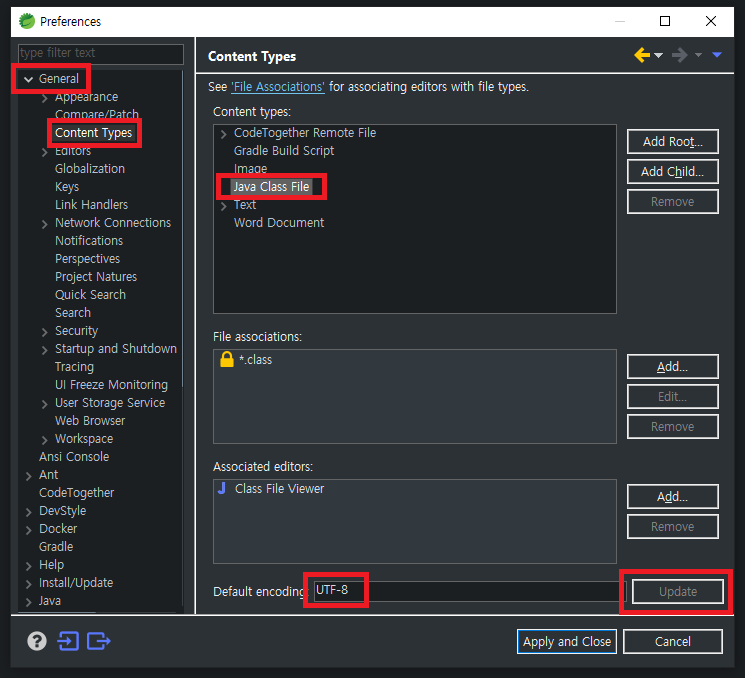The height and width of the screenshot is (678, 745).
Task: Expand the Install/Update node
Action: 29,584
